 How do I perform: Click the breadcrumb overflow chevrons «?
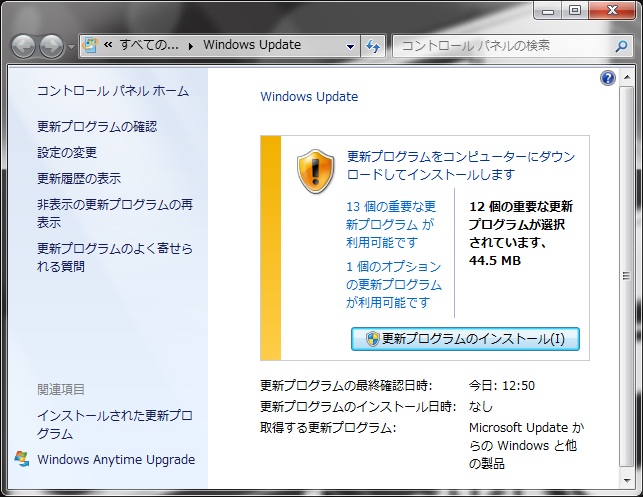[x=108, y=45]
